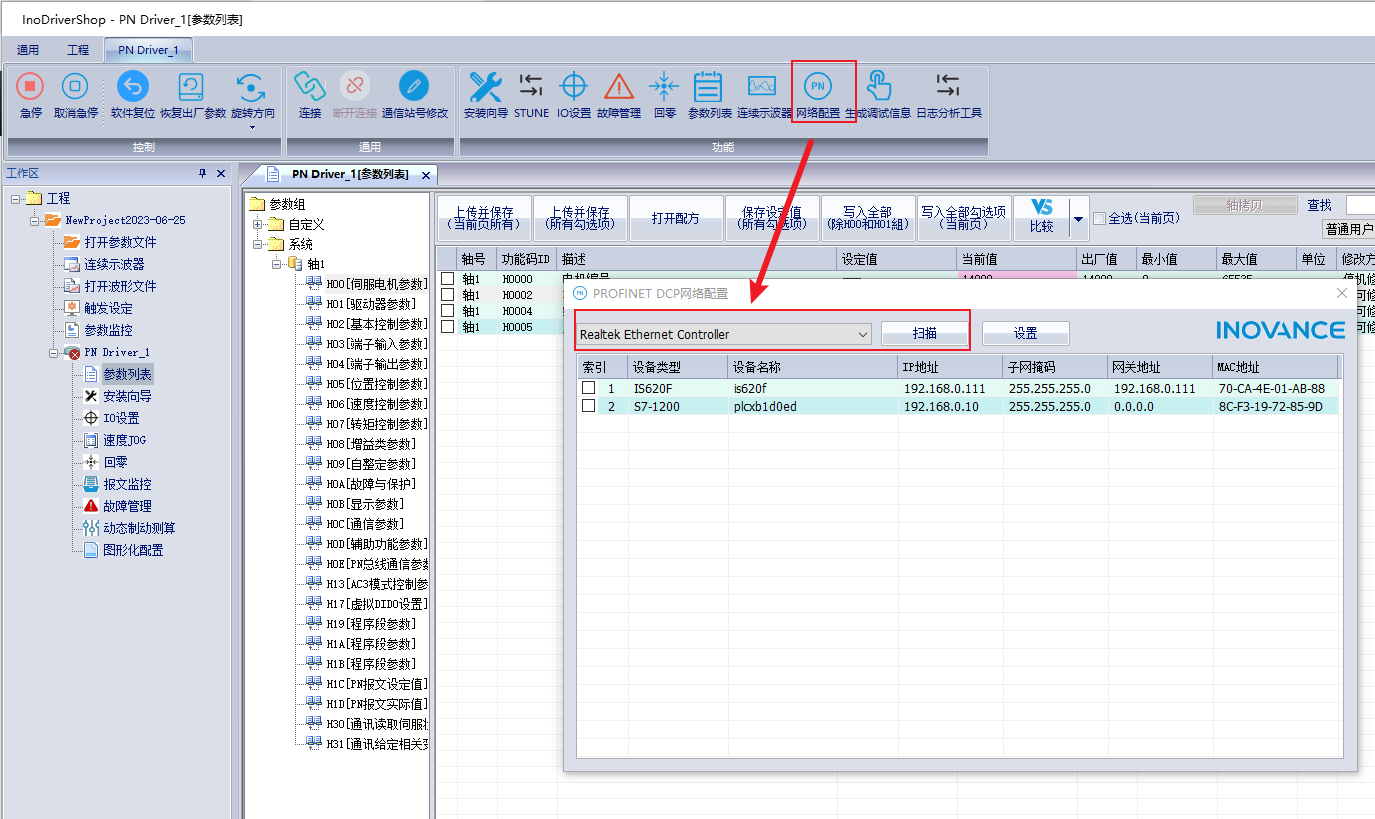Click the 回零 homing toolbar icon
Screen dimensions: 1375x819
point(664,87)
